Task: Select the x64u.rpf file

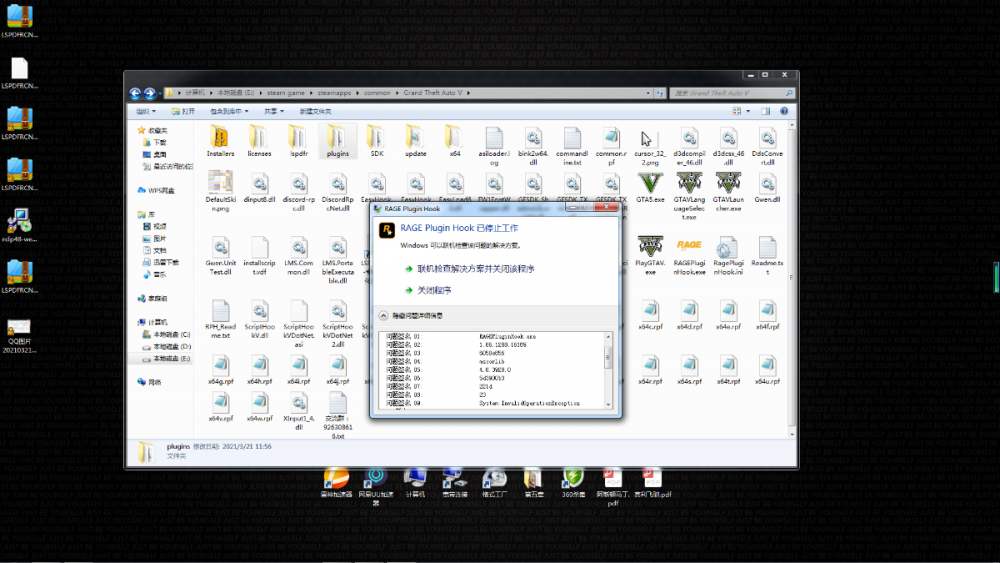Action: [767, 370]
